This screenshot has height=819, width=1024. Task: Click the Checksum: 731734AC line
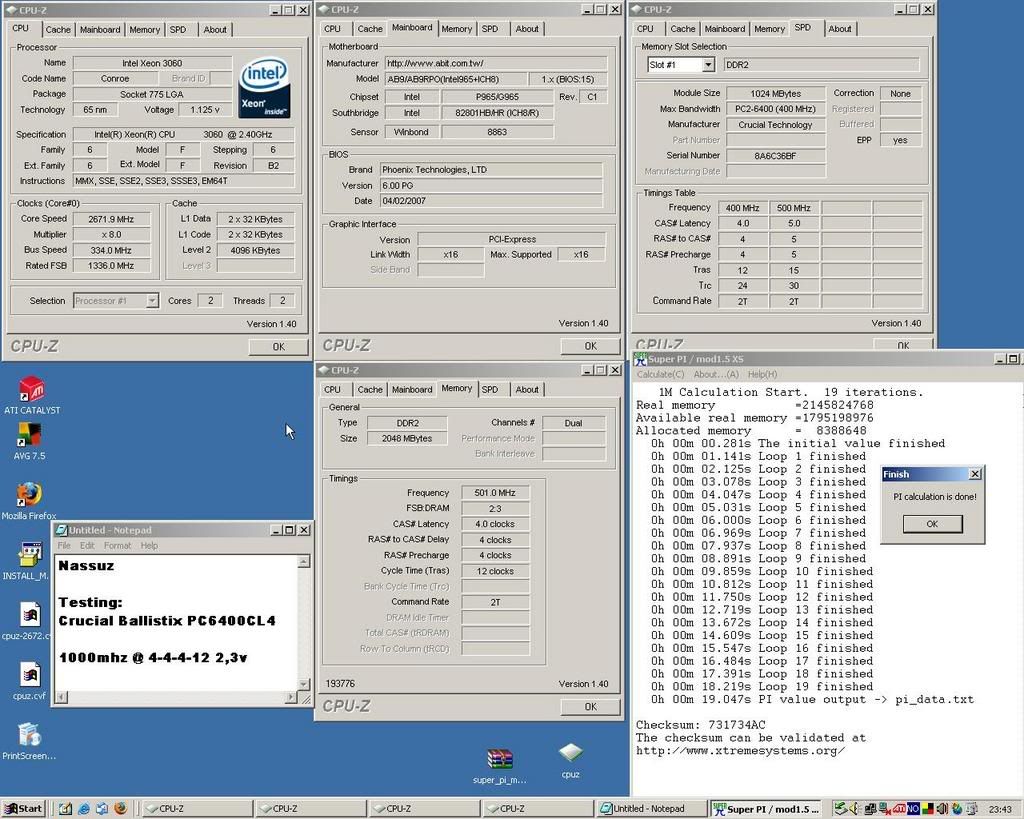click(x=701, y=725)
